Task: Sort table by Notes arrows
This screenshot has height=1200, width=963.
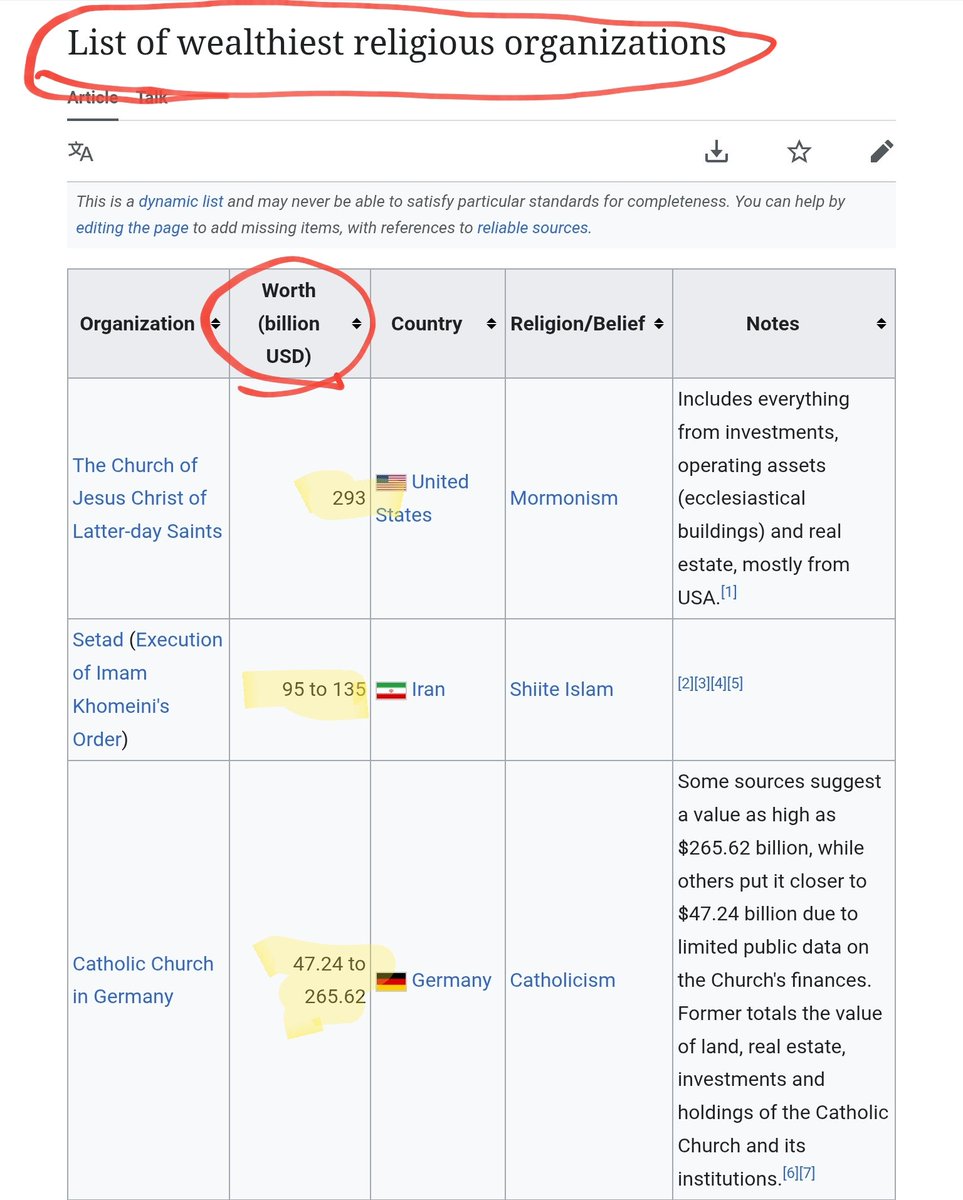Action: [x=881, y=324]
